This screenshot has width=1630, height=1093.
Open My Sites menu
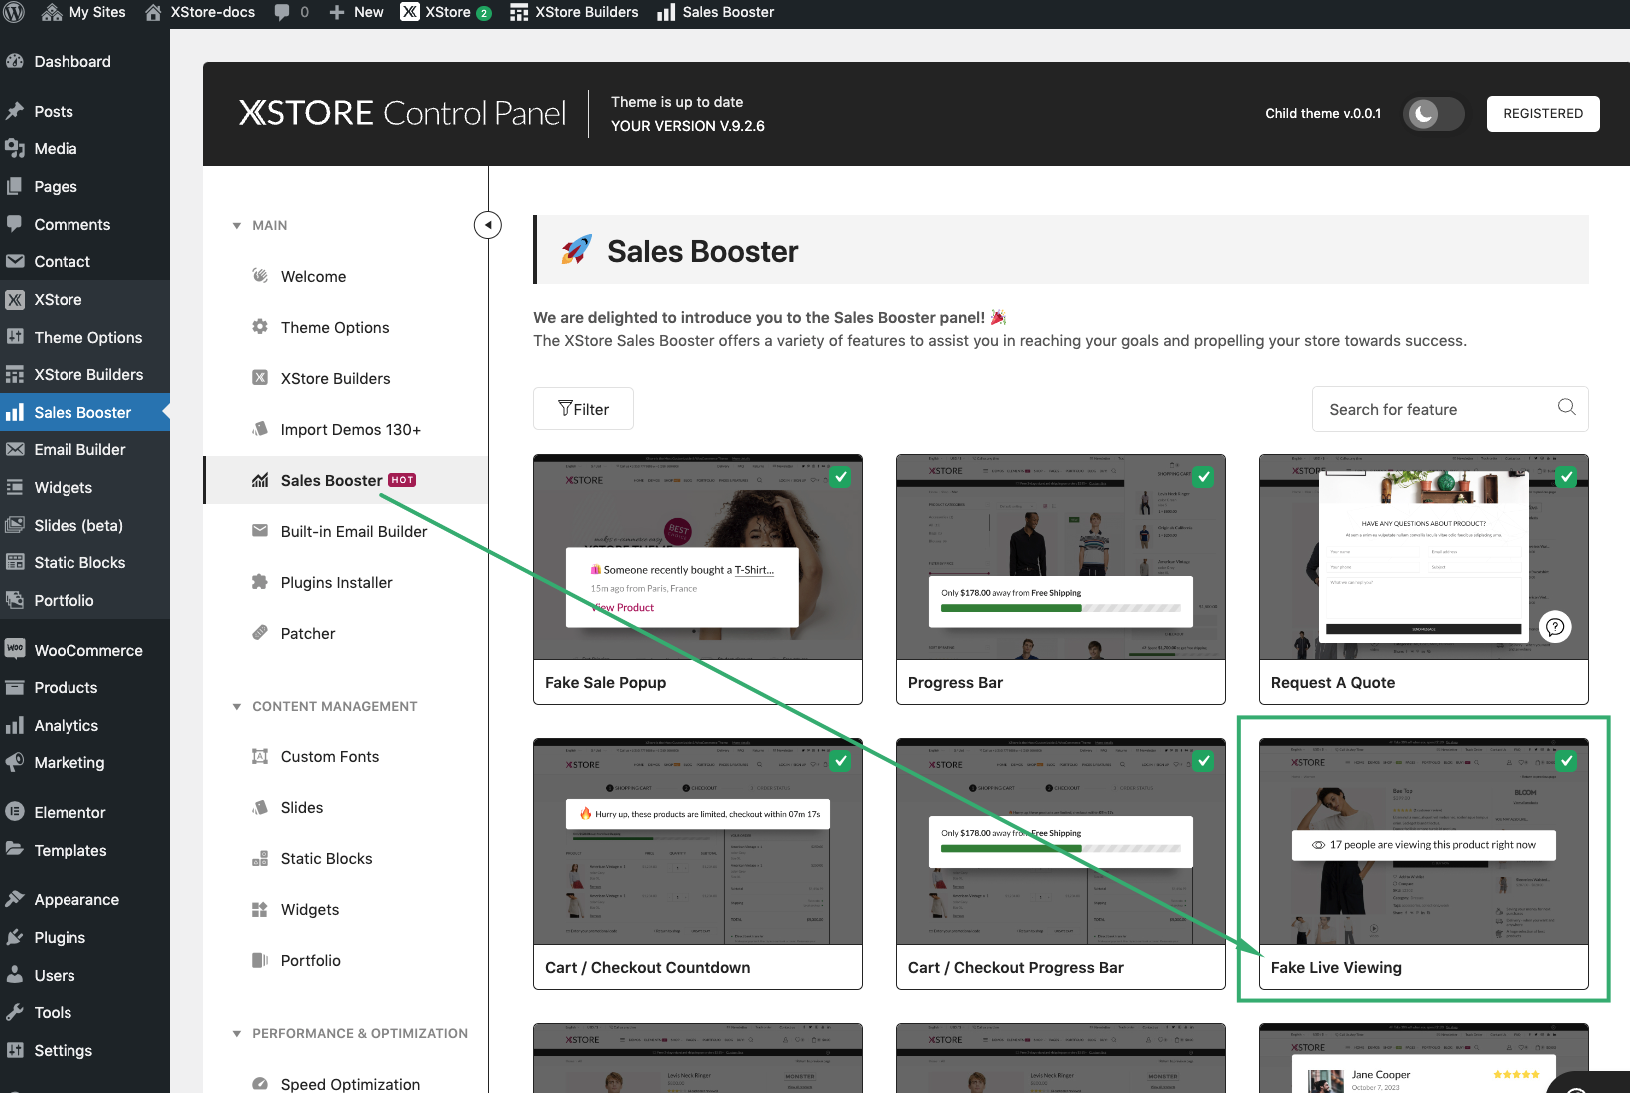click(84, 12)
